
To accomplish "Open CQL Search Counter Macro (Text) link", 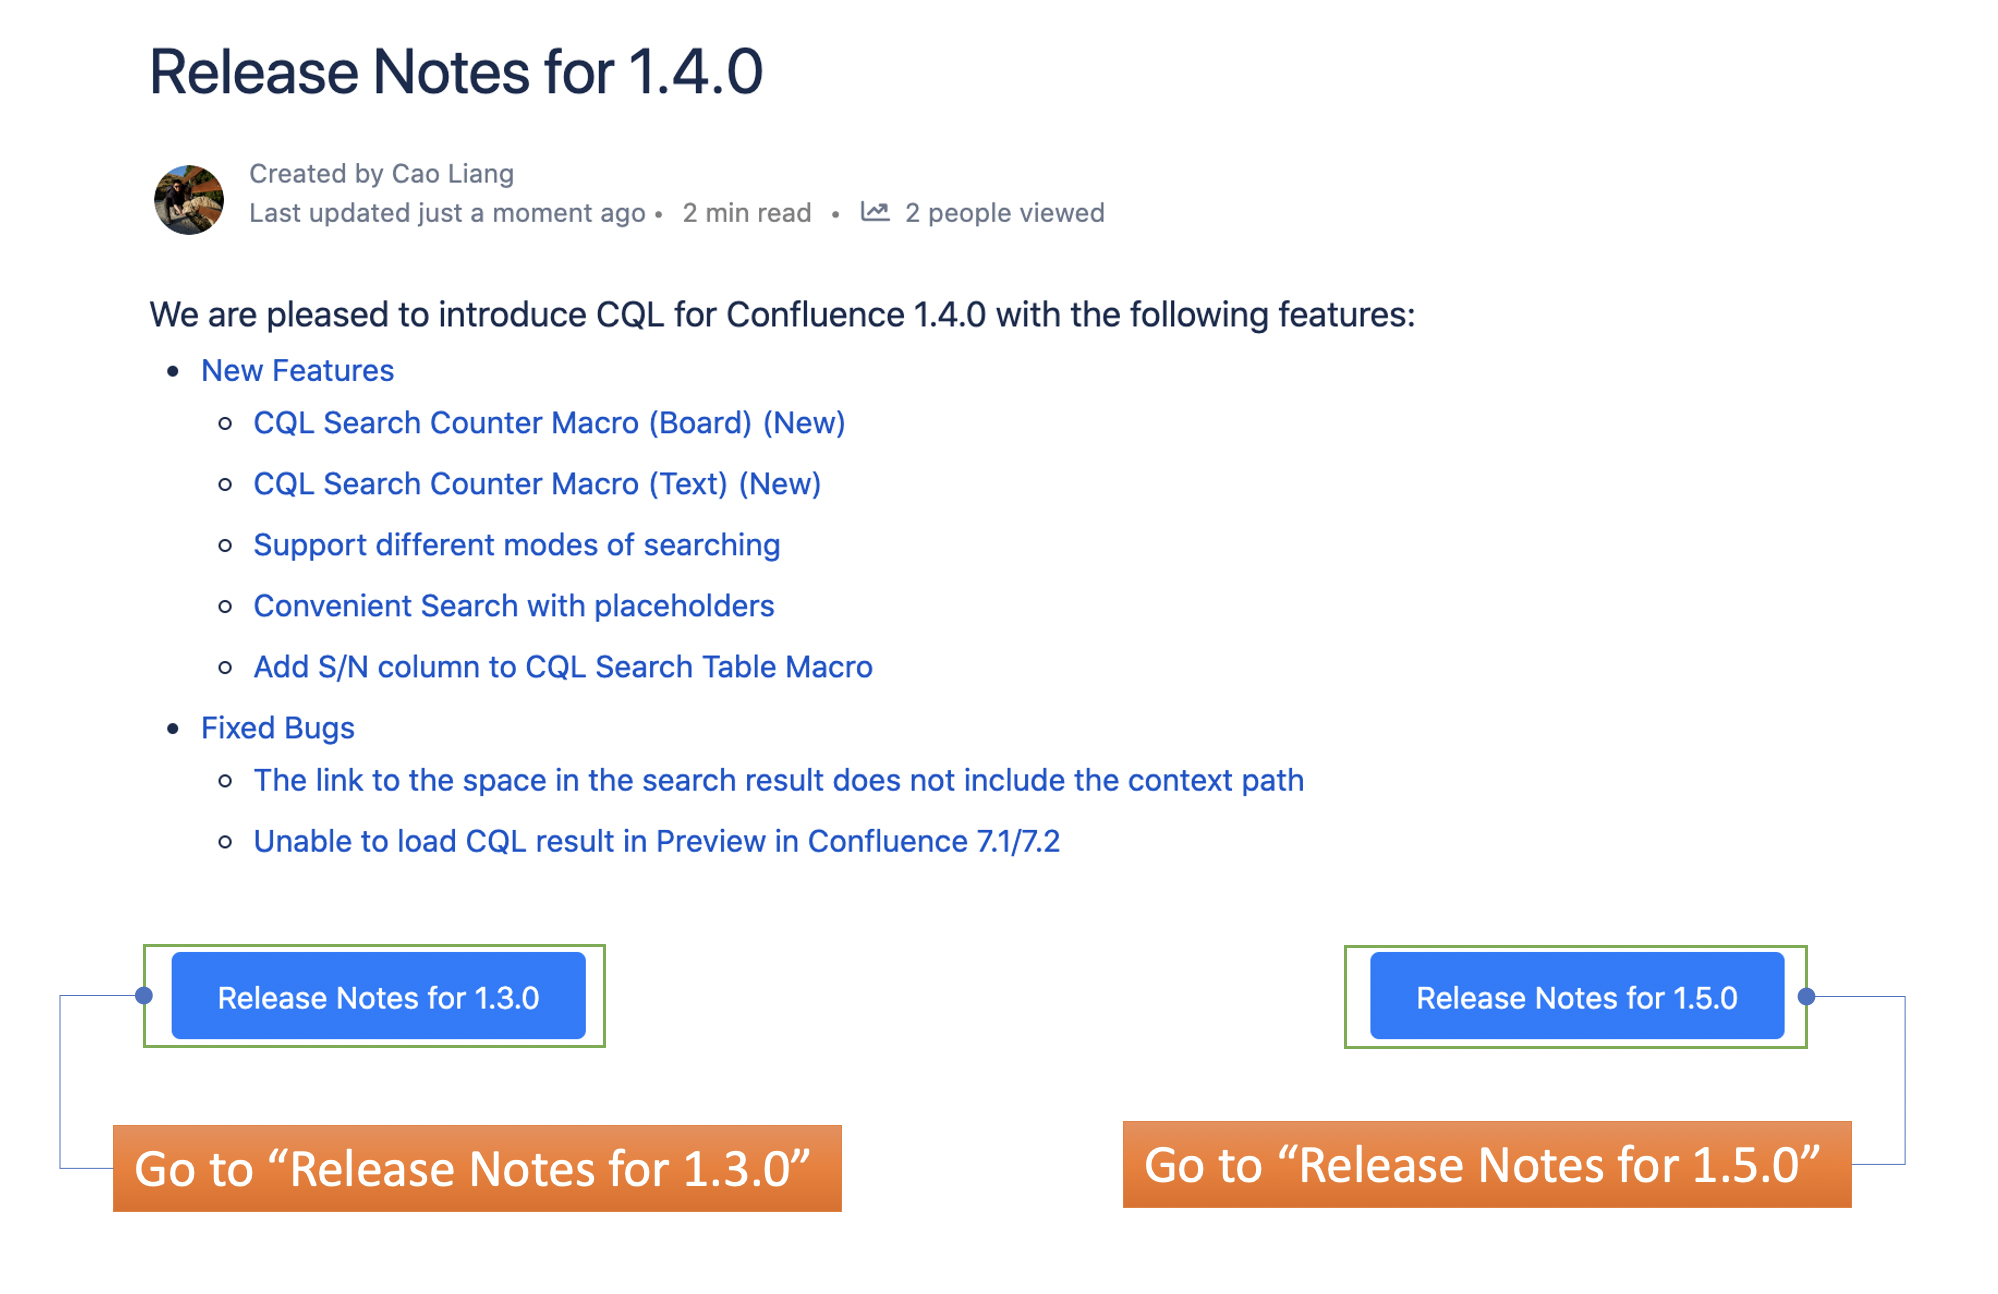I will coord(537,484).
